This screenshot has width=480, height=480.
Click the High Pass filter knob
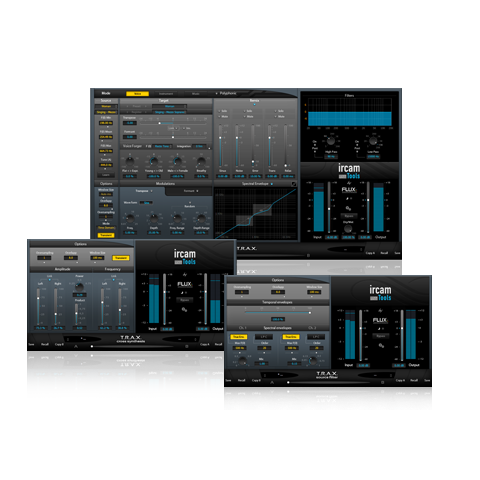click(x=331, y=141)
